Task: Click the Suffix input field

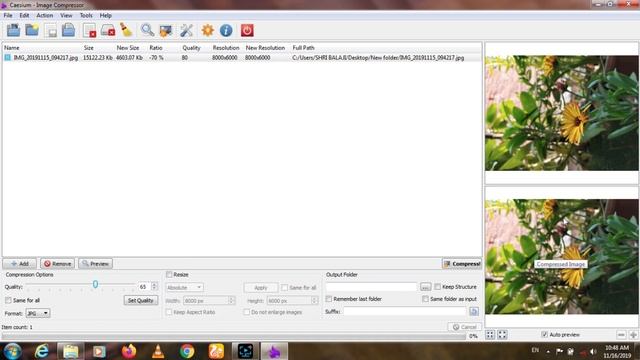Action: point(404,311)
